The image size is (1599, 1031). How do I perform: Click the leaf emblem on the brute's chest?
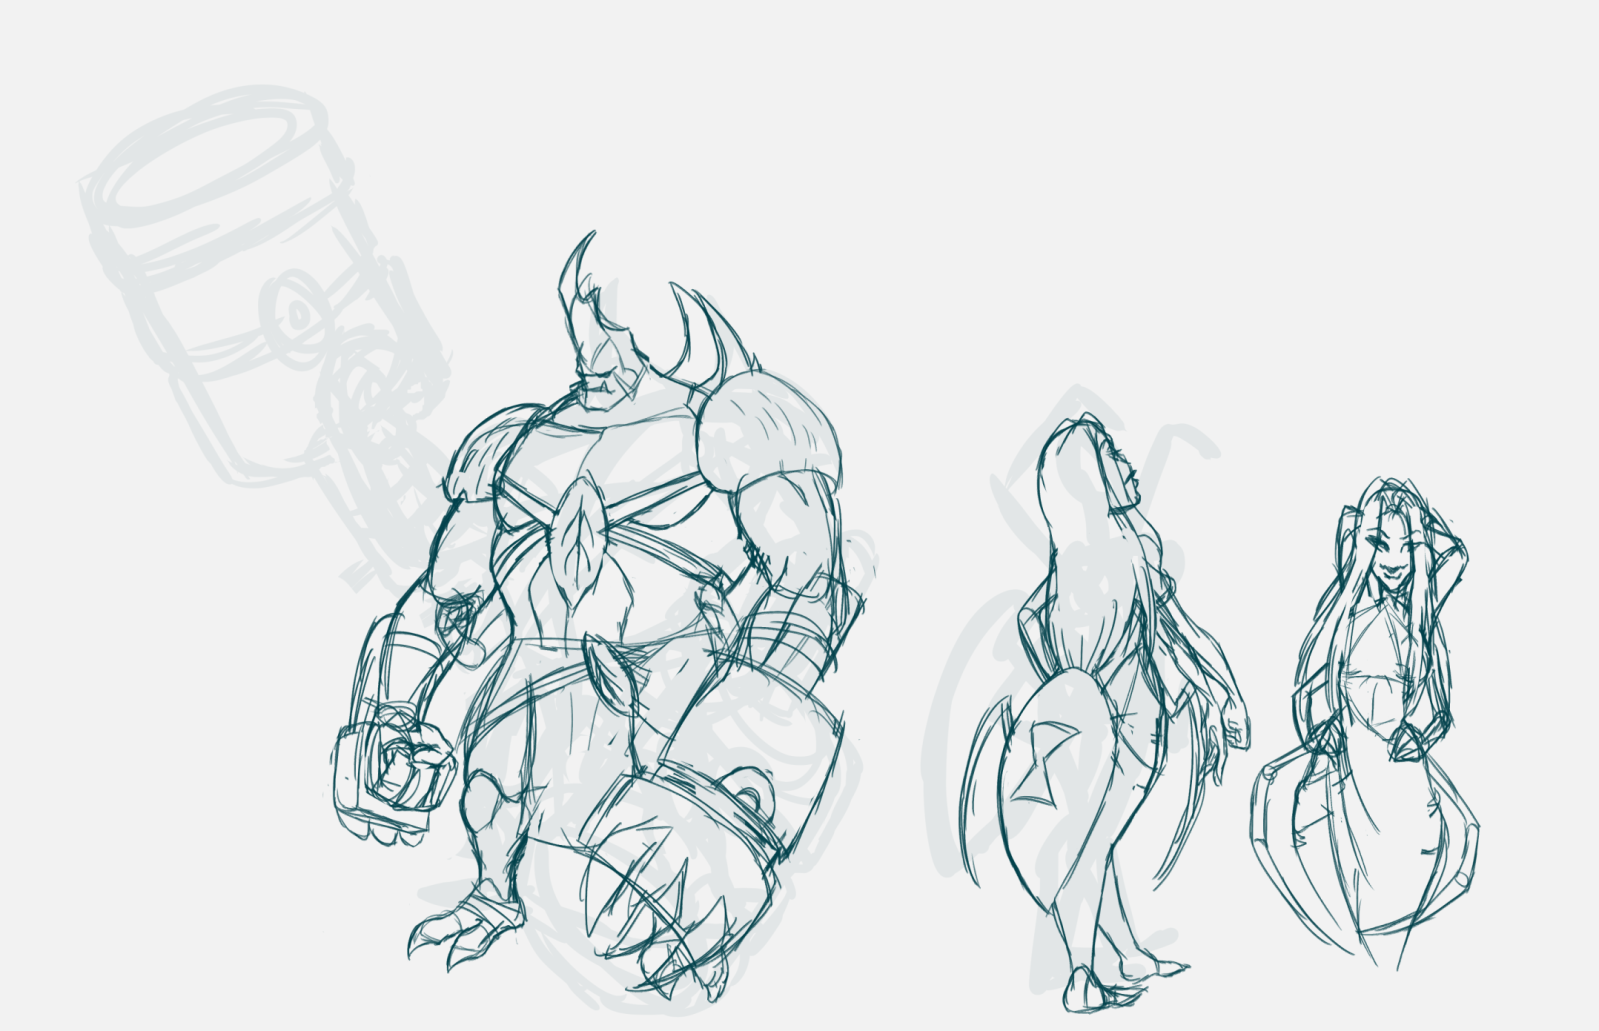pyautogui.click(x=581, y=536)
